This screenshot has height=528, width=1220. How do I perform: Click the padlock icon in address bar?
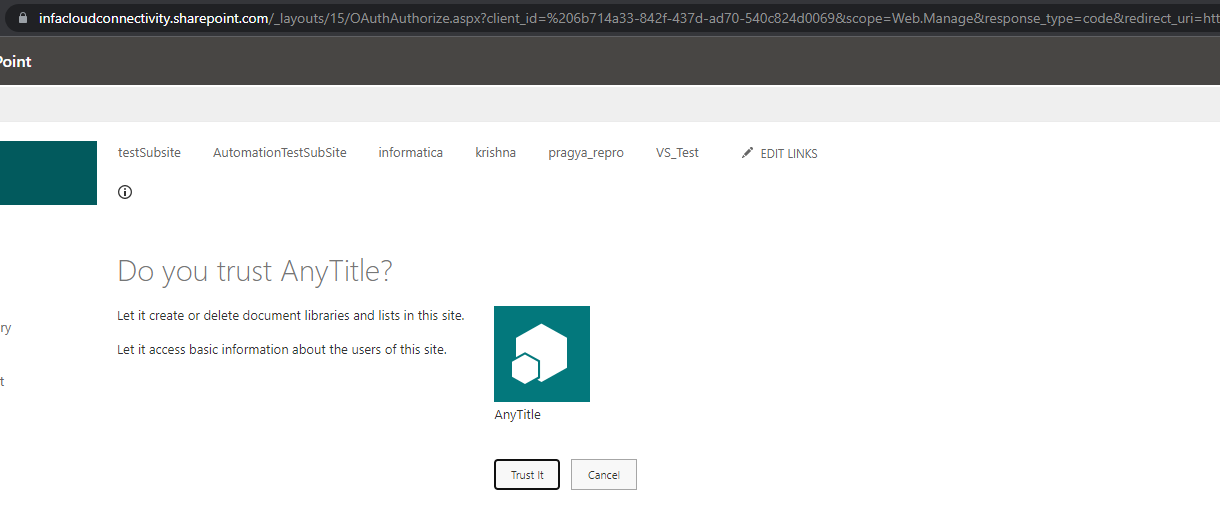tap(22, 18)
